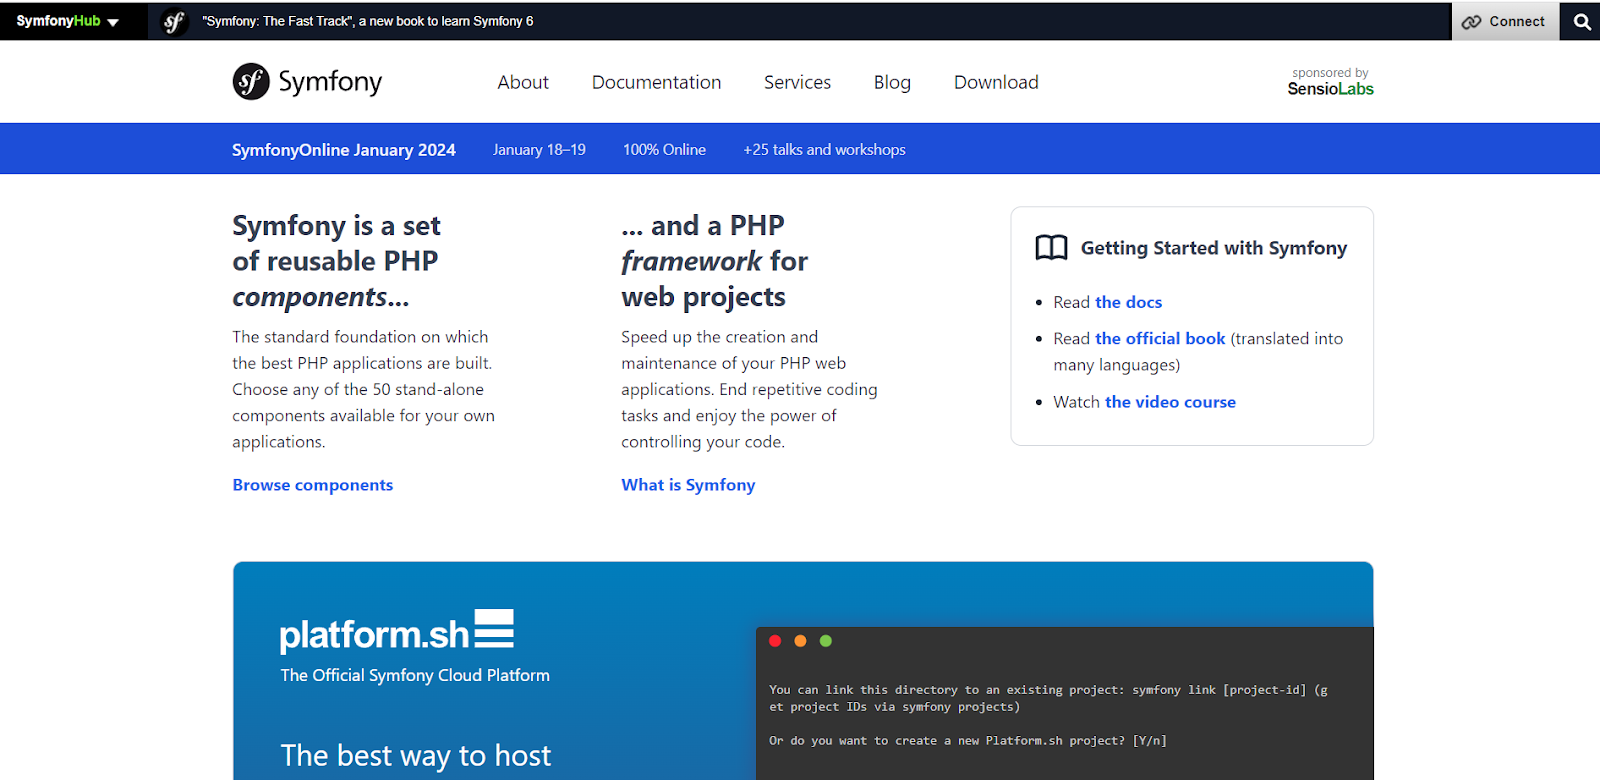Viewport: 1600px width, 780px height.
Task: Click the open book icon
Action: click(x=1051, y=248)
